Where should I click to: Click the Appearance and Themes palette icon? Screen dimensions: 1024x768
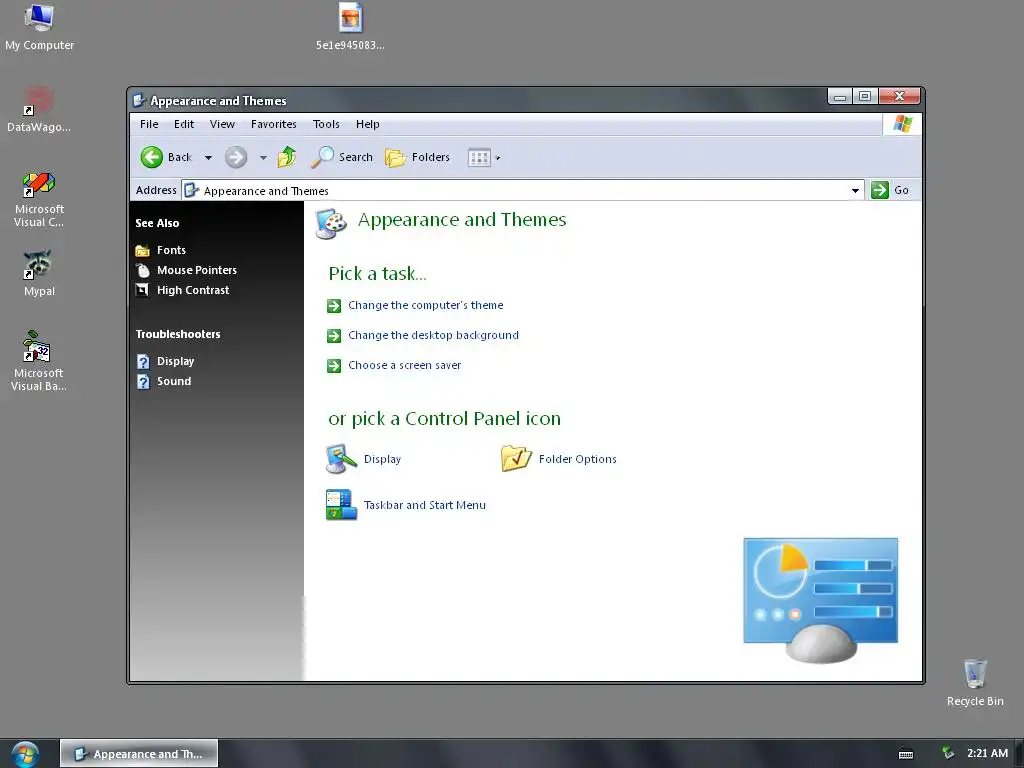[x=331, y=224]
